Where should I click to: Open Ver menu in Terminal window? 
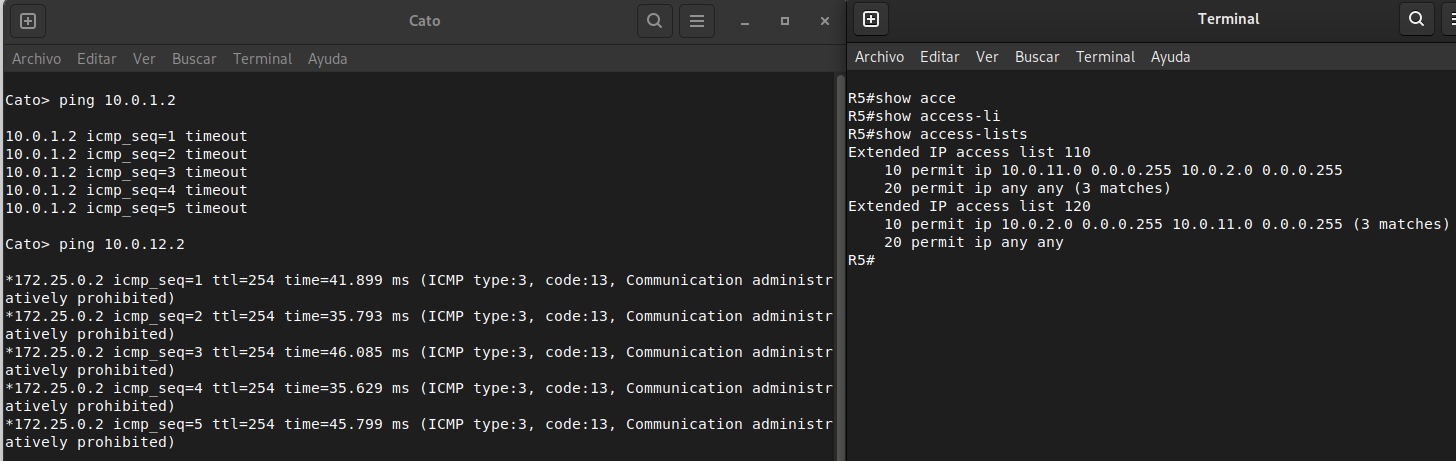pos(987,57)
